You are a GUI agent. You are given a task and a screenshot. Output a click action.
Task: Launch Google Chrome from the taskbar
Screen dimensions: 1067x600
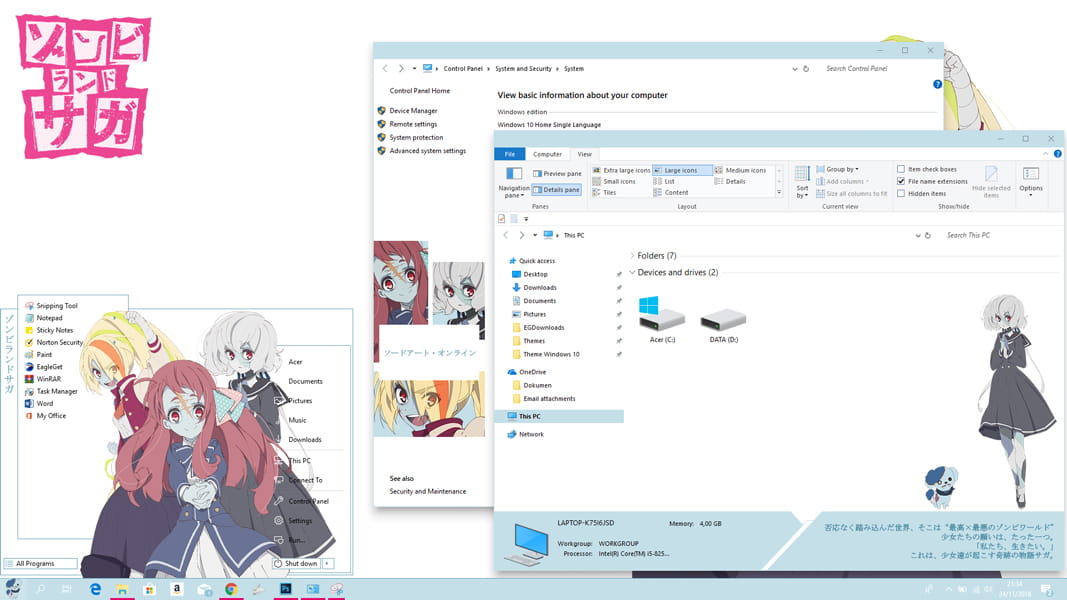[x=230, y=589]
